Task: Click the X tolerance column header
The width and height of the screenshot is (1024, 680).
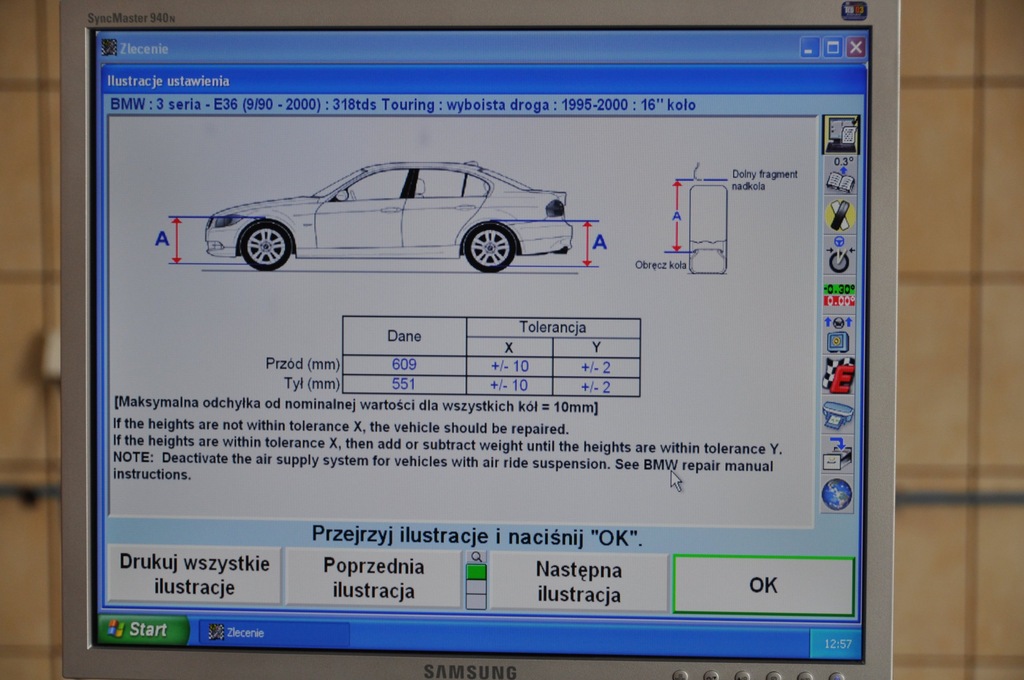Action: click(509, 348)
